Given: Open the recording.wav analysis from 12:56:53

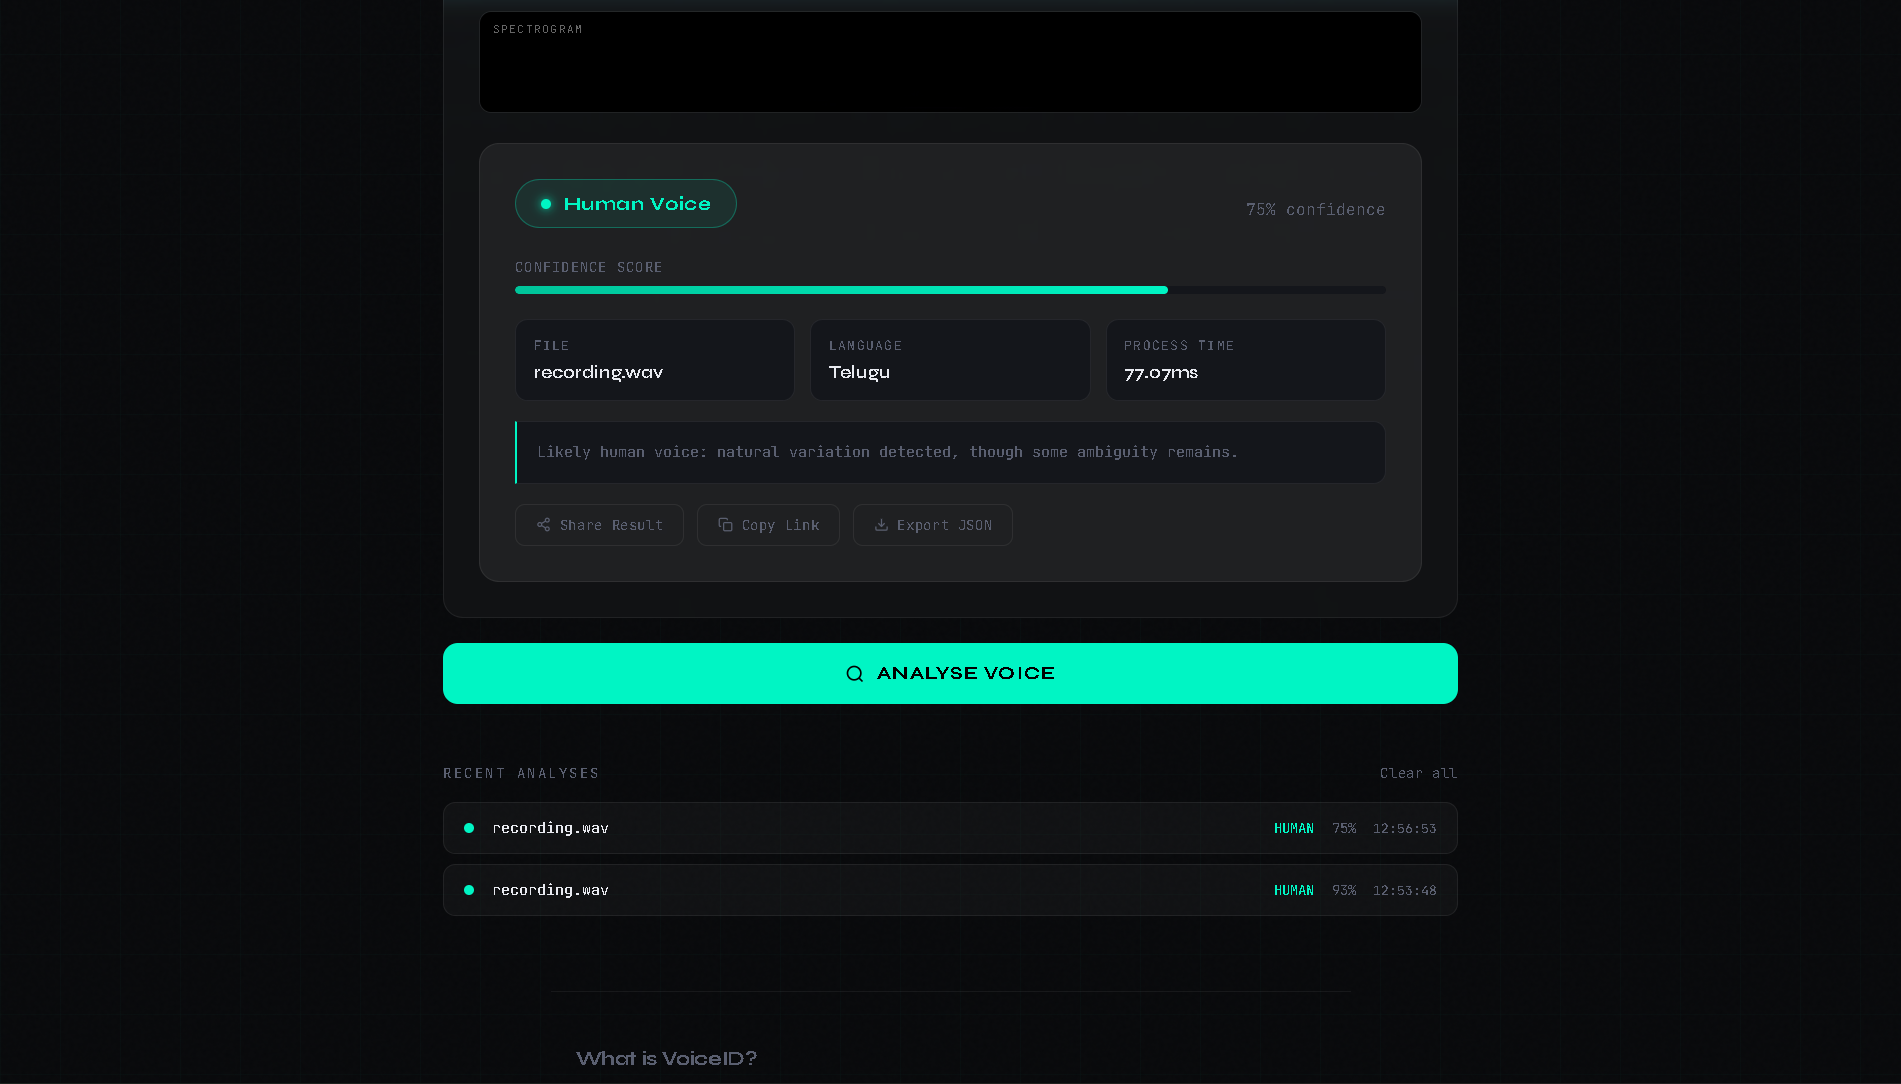Looking at the screenshot, I should tap(949, 828).
